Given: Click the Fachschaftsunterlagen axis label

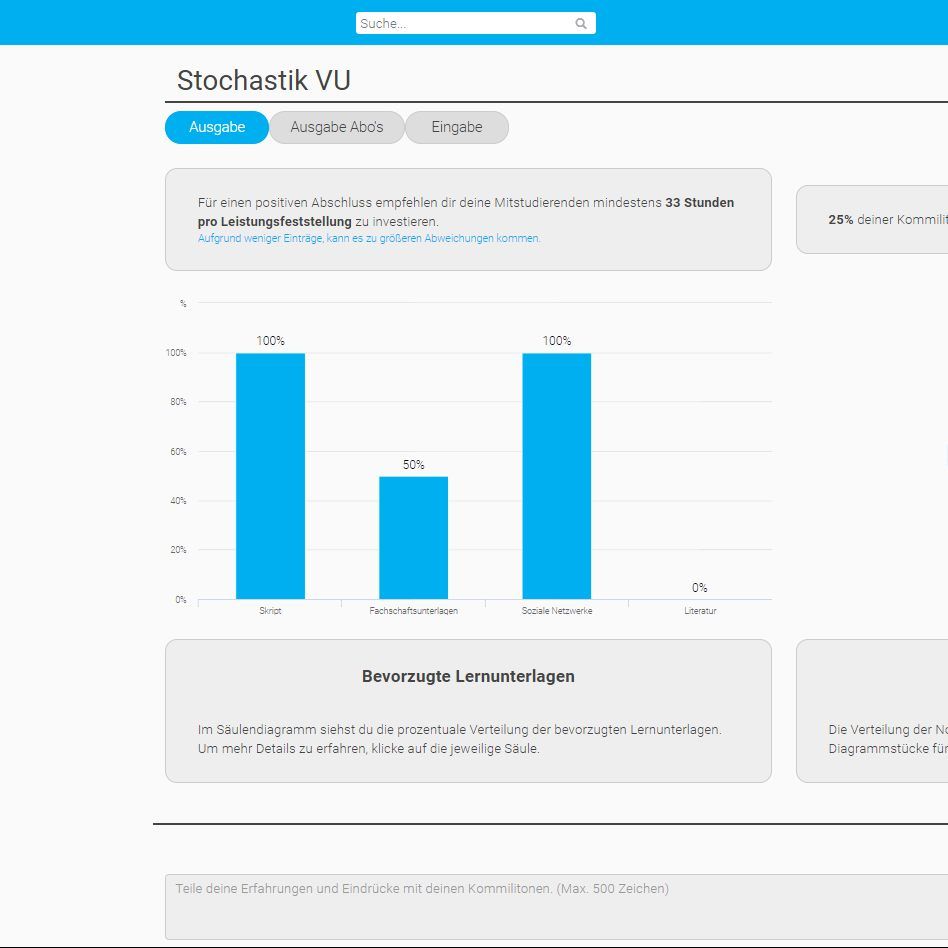Looking at the screenshot, I should pos(413,611).
